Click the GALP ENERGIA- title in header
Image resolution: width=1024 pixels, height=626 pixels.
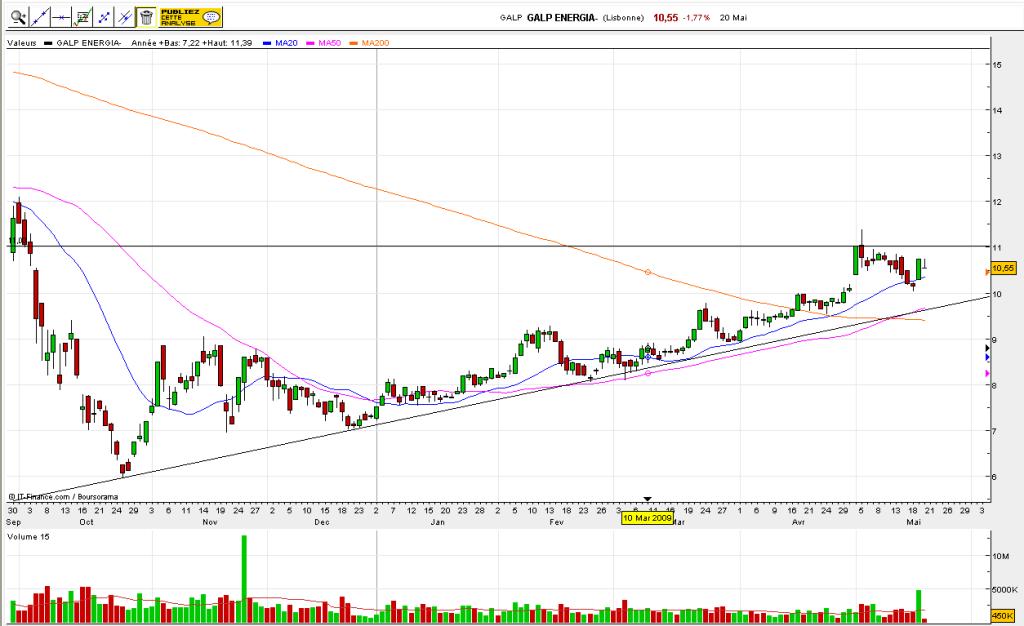coord(562,18)
